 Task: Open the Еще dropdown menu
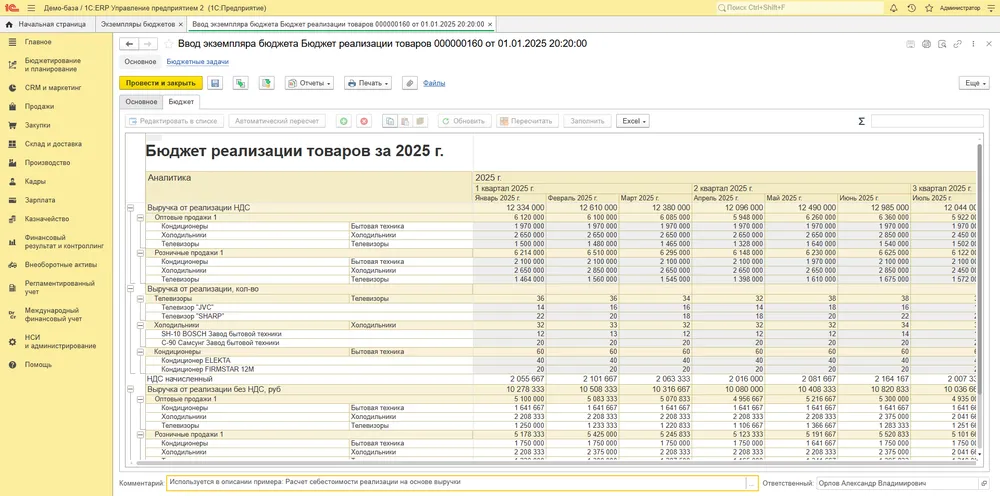[x=974, y=83]
